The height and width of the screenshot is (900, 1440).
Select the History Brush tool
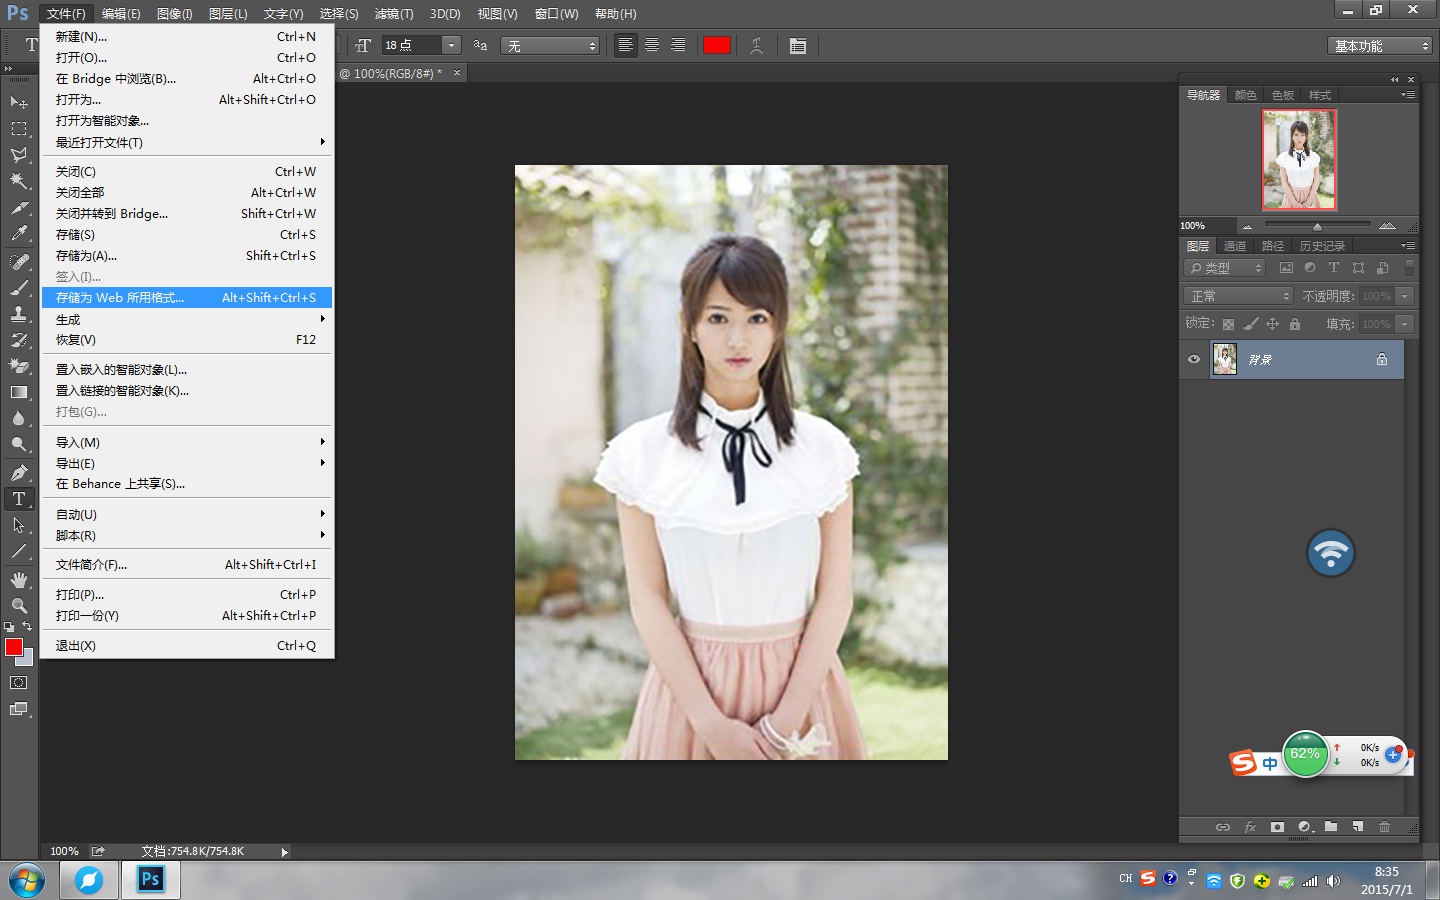[x=19, y=340]
